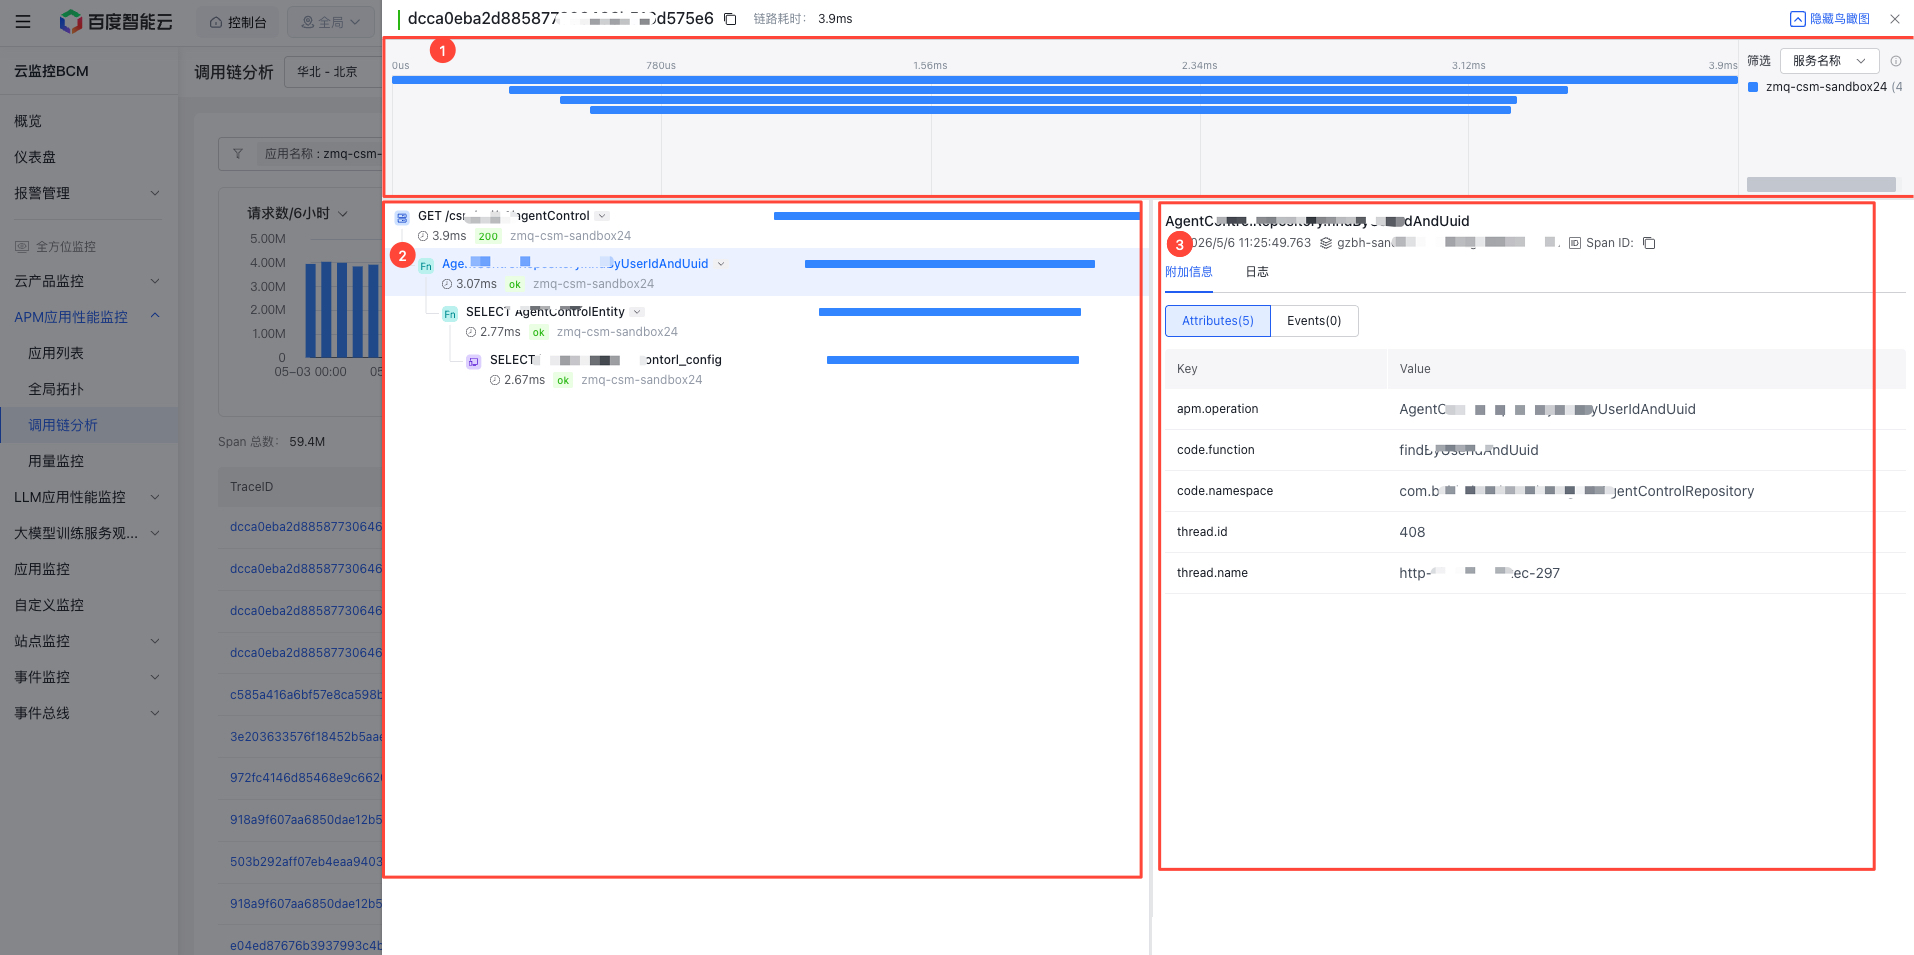Click the 隐藏鸟瞰图 link
This screenshot has width=1914, height=955.
pyautogui.click(x=1839, y=19)
